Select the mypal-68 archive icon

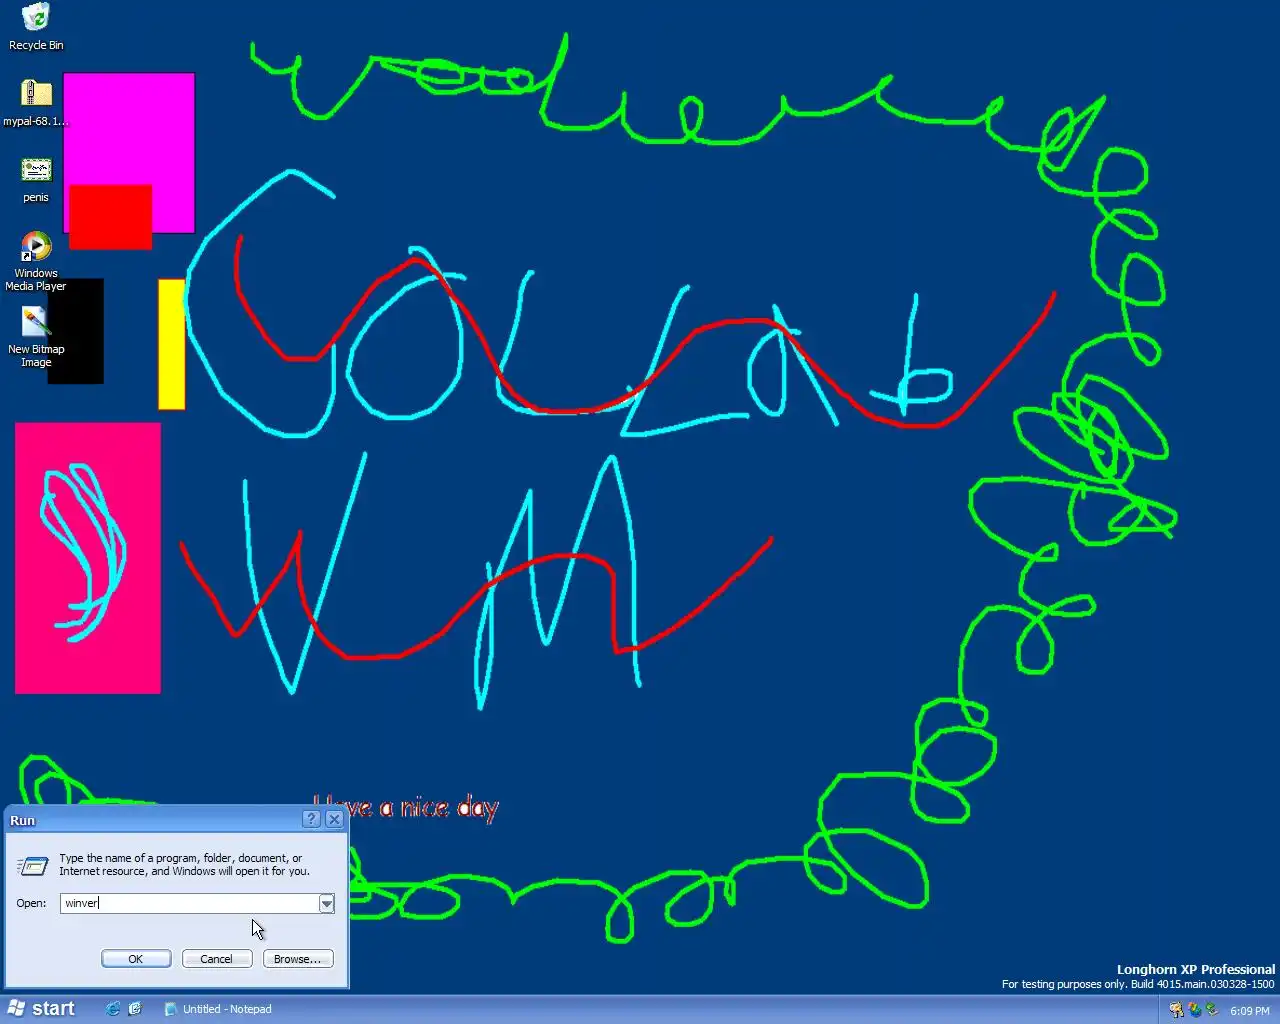pyautogui.click(x=36, y=103)
